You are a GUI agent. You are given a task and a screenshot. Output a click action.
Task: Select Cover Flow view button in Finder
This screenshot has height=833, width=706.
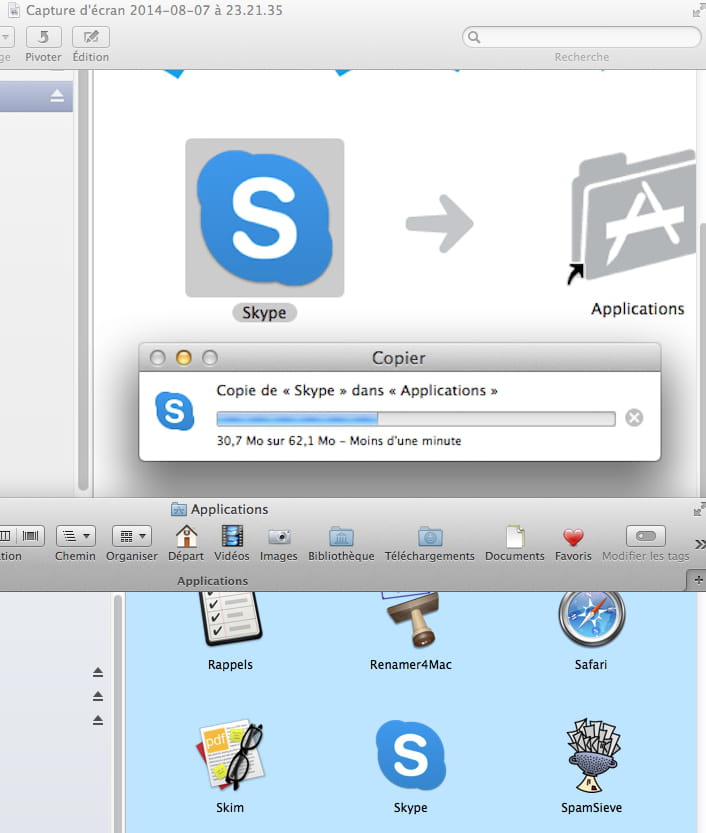(30, 536)
